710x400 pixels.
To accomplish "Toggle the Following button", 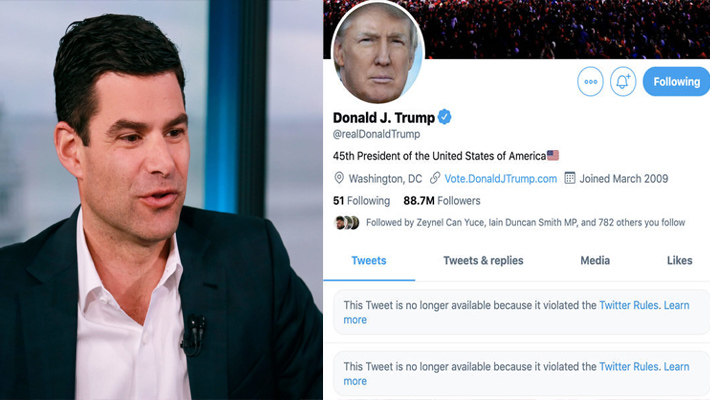I will (x=676, y=82).
